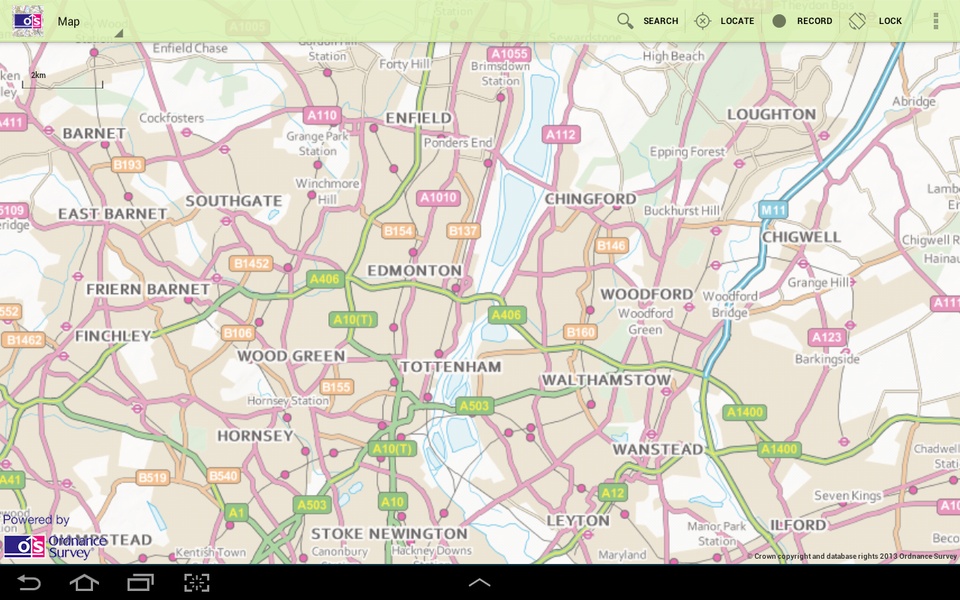Click the B193 road sign
The width and height of the screenshot is (960, 600).
tap(128, 164)
